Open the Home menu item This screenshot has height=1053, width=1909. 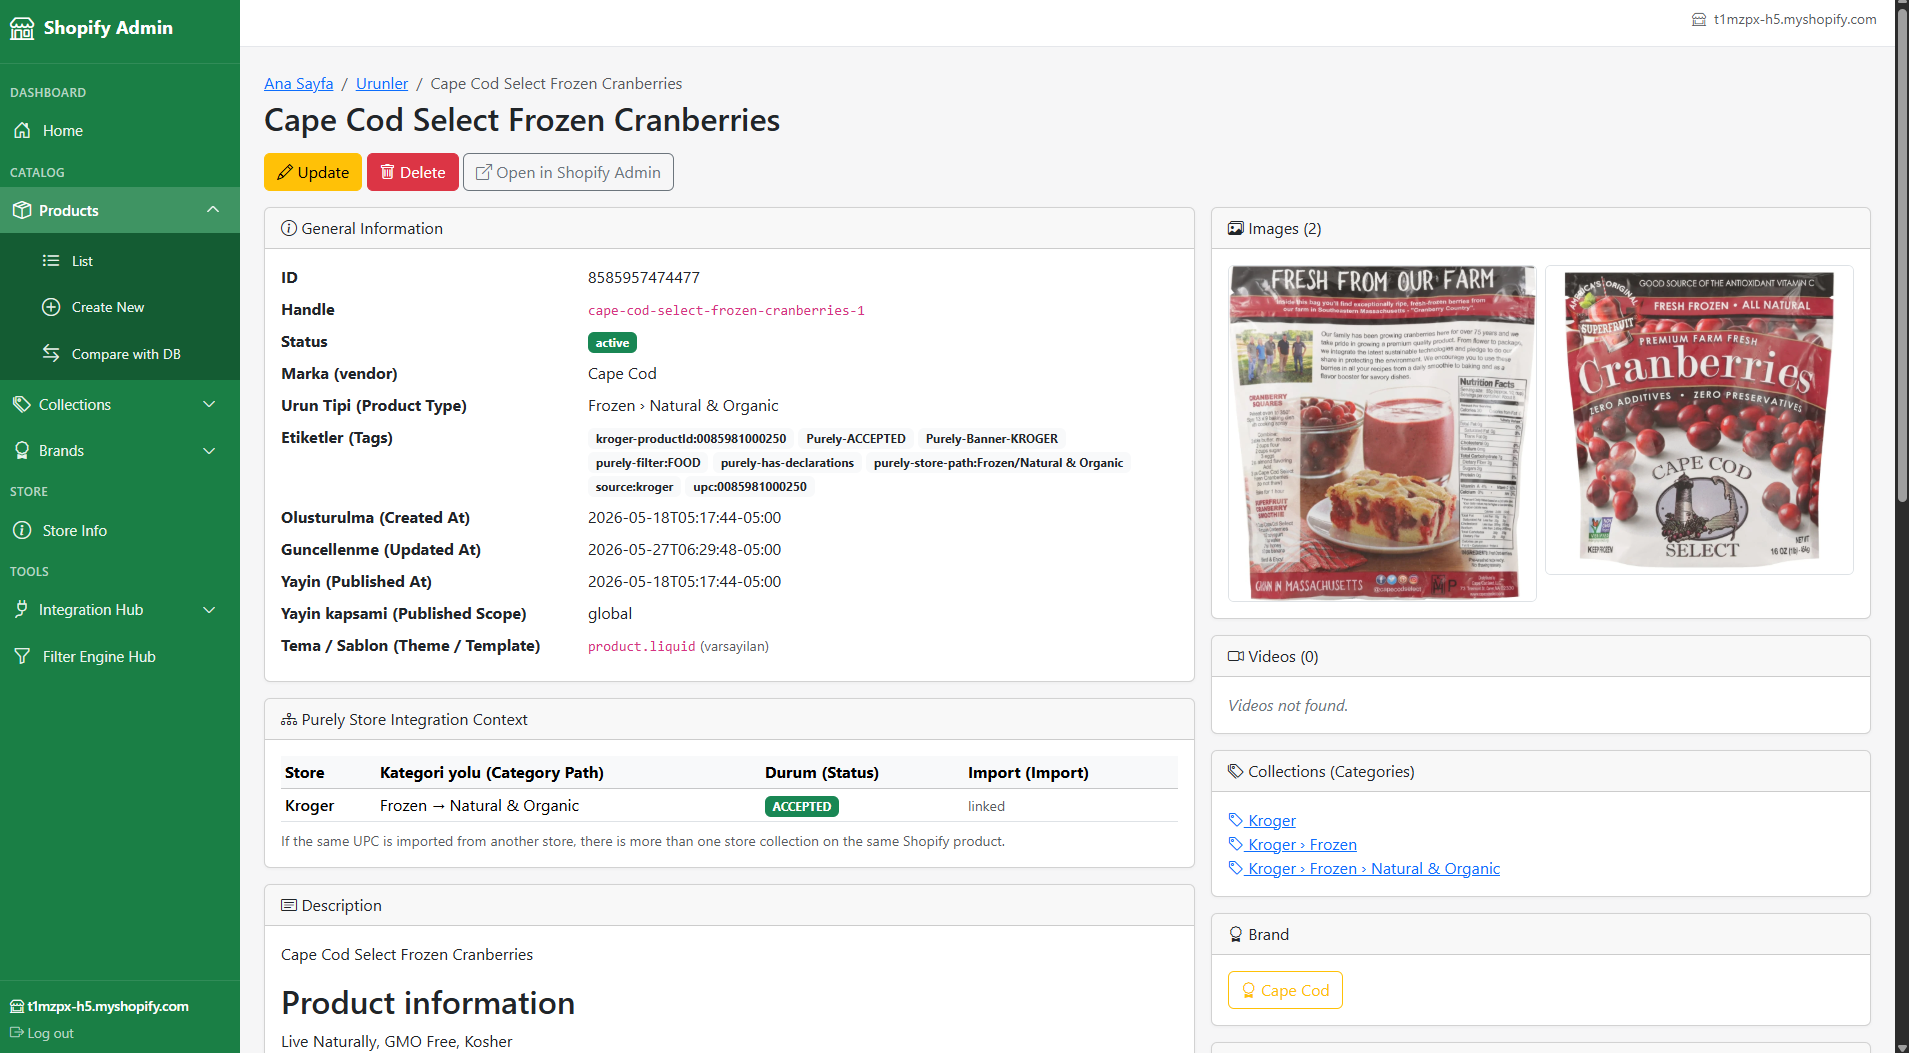point(120,131)
